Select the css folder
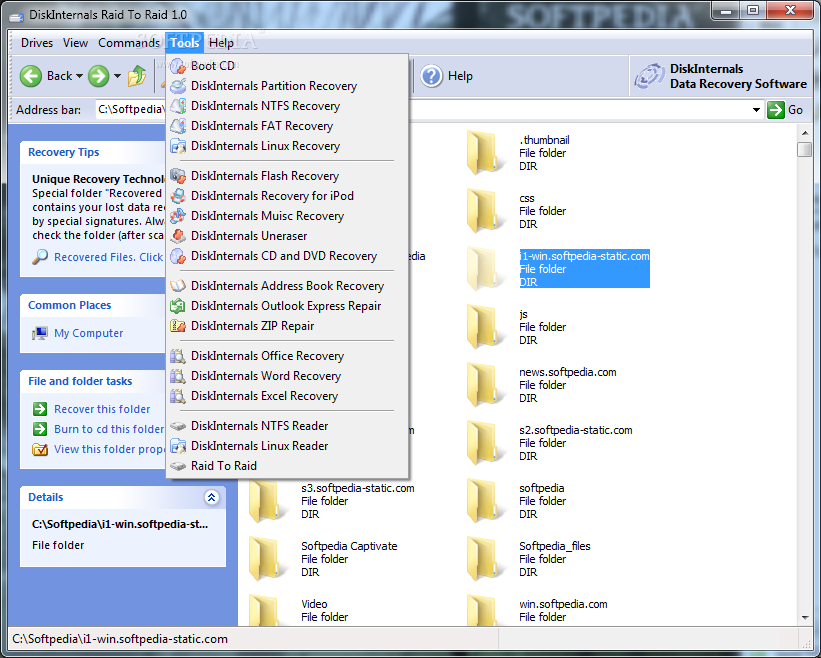This screenshot has width=821, height=658. pos(516,211)
